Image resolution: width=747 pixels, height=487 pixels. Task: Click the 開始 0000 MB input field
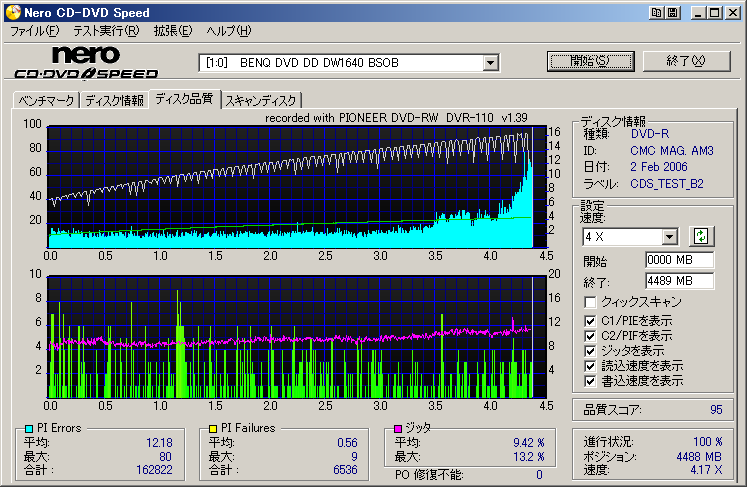click(x=679, y=260)
